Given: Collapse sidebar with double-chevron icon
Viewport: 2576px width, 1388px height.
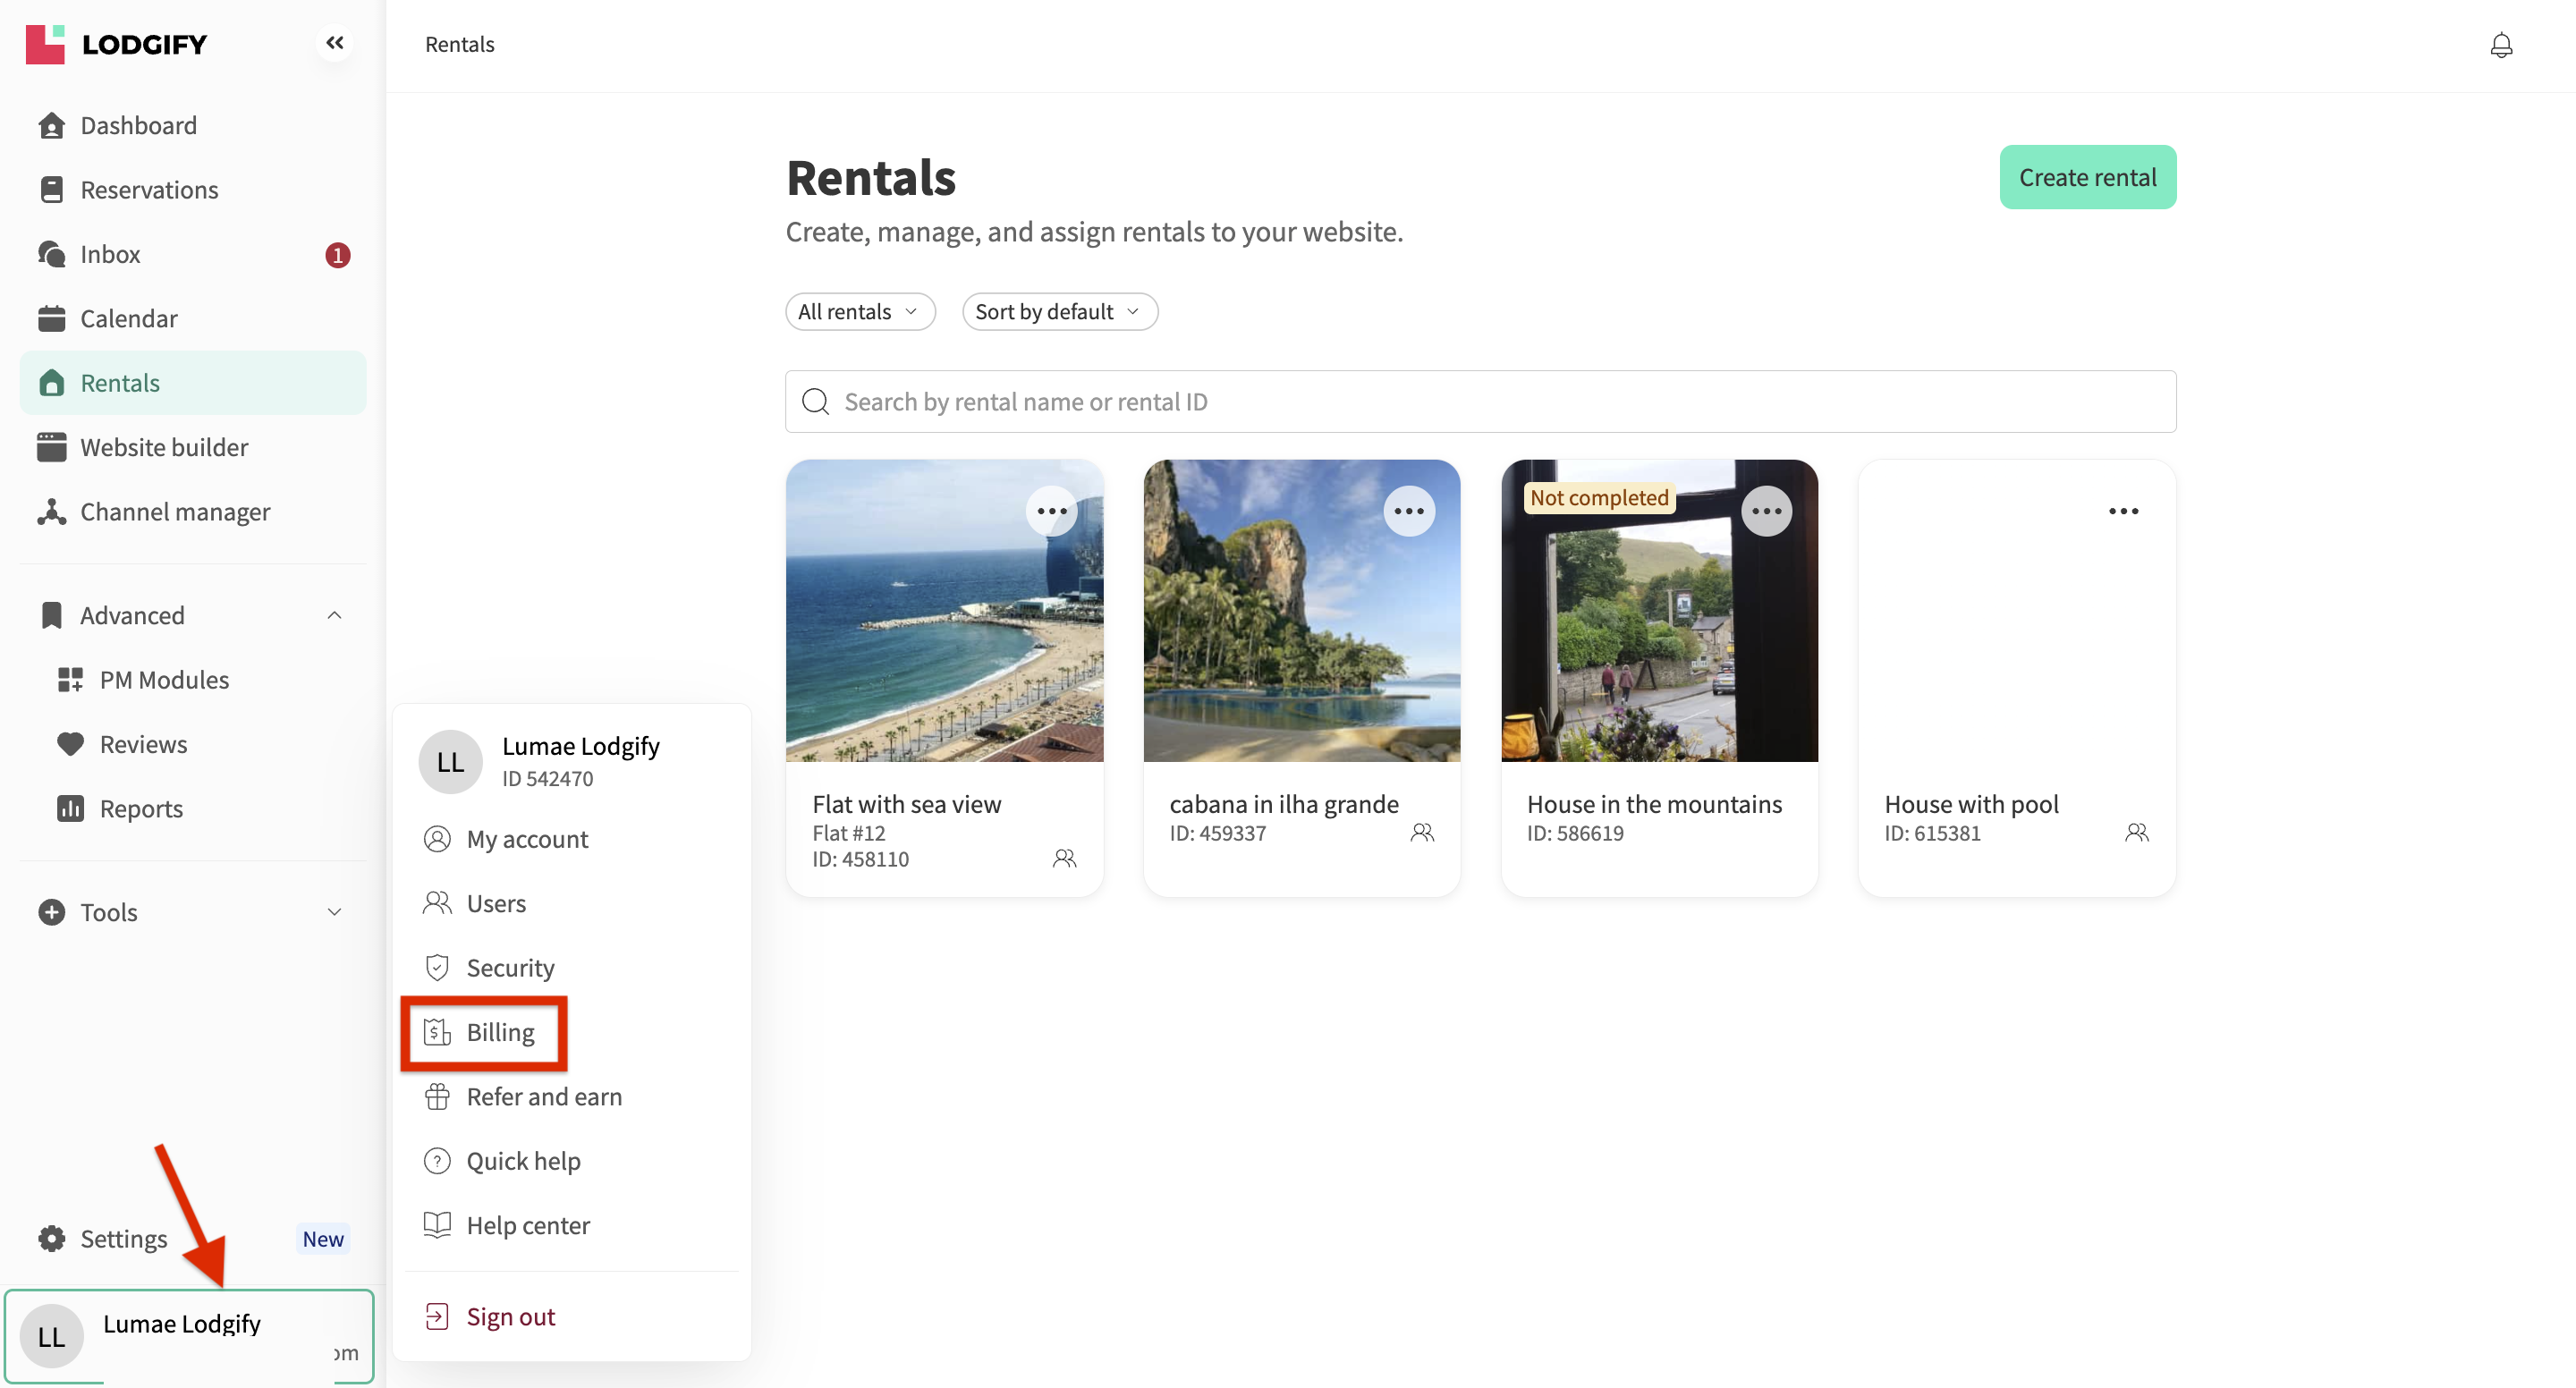Looking at the screenshot, I should tap(334, 43).
